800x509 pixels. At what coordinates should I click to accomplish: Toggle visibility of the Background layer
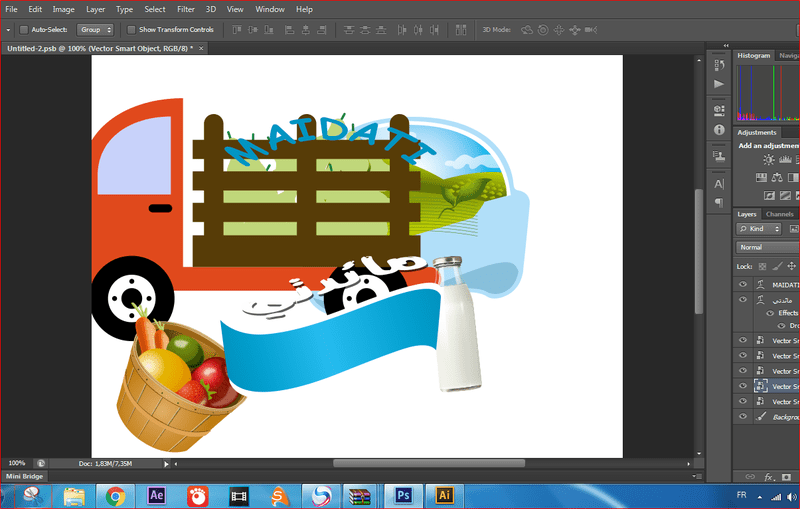742,417
